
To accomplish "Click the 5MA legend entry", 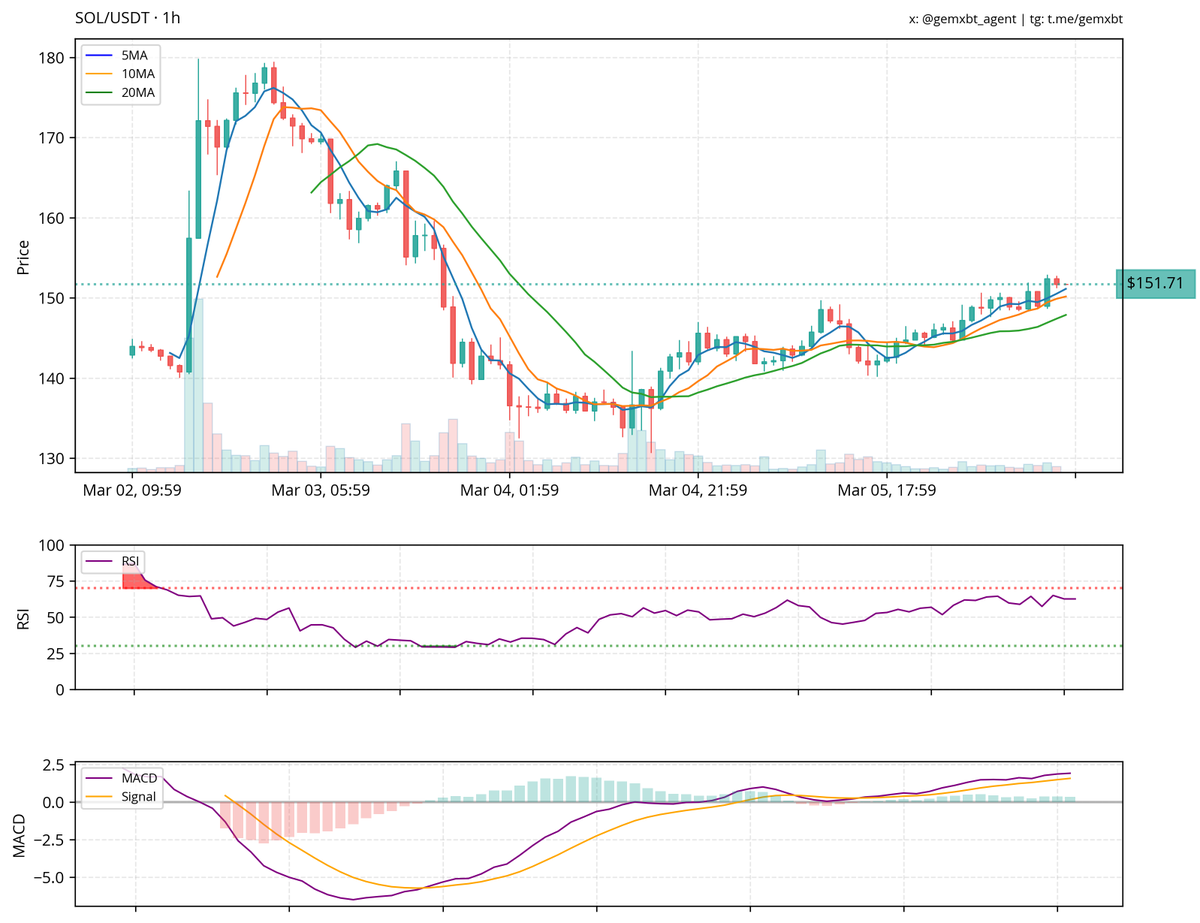I will (x=121, y=56).
